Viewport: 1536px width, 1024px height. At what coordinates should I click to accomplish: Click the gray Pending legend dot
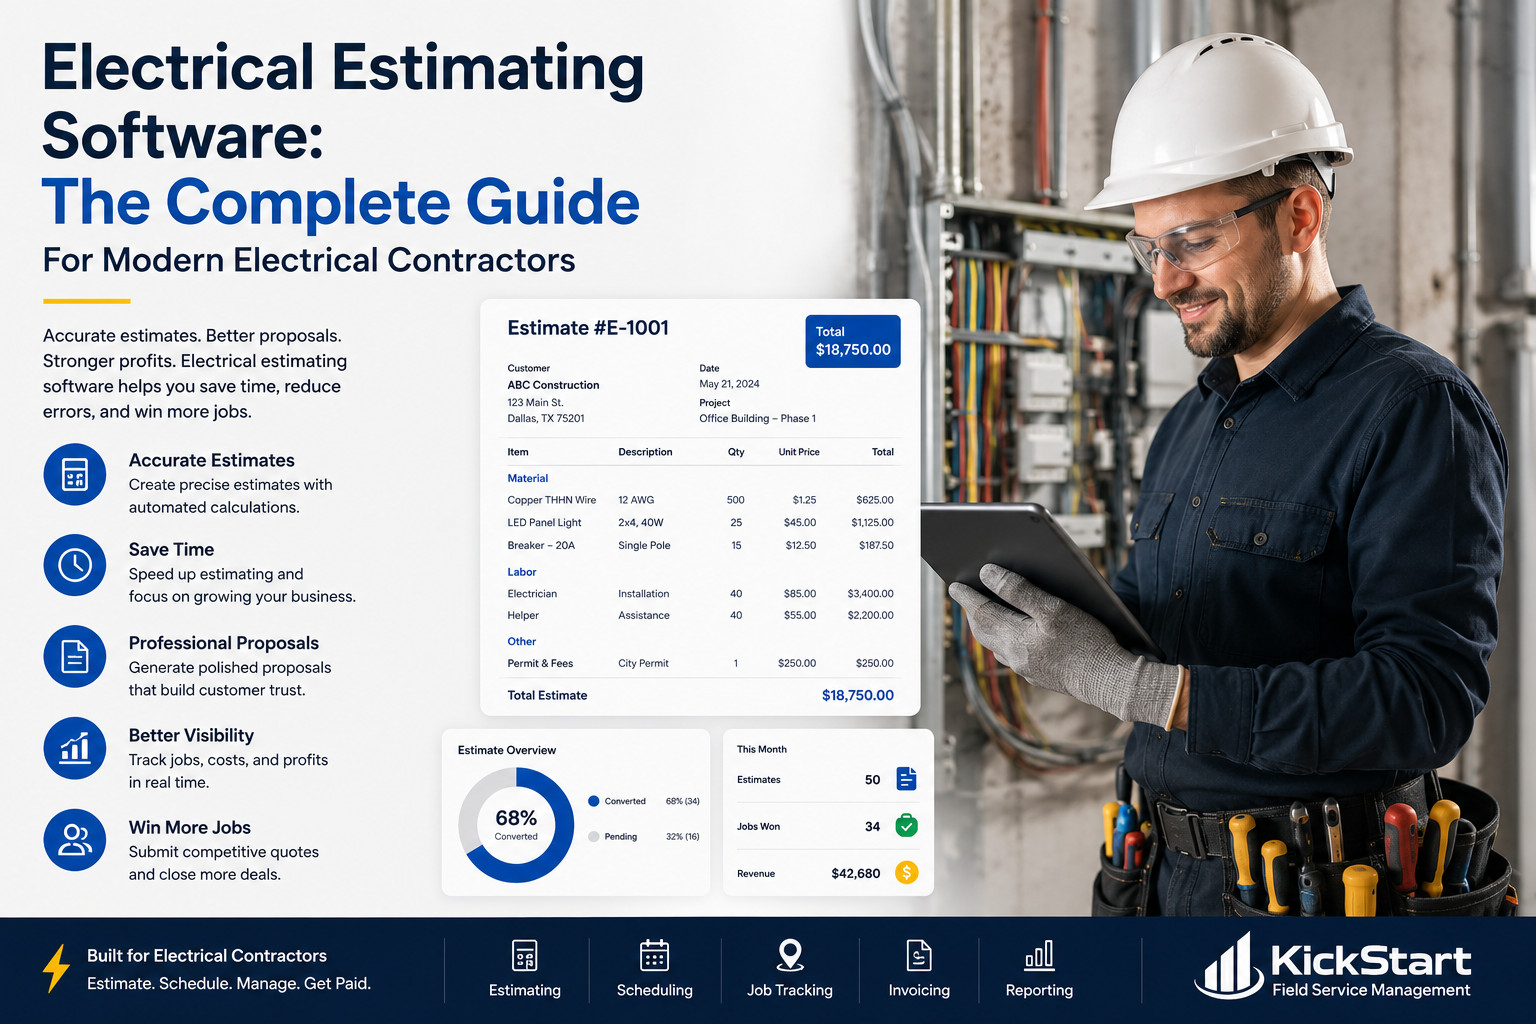594,836
